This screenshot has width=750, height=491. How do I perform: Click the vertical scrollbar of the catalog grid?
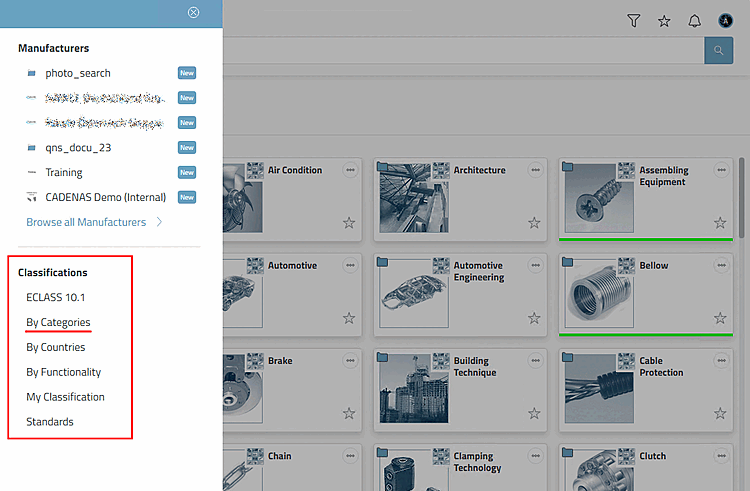pyautogui.click(x=741, y=198)
